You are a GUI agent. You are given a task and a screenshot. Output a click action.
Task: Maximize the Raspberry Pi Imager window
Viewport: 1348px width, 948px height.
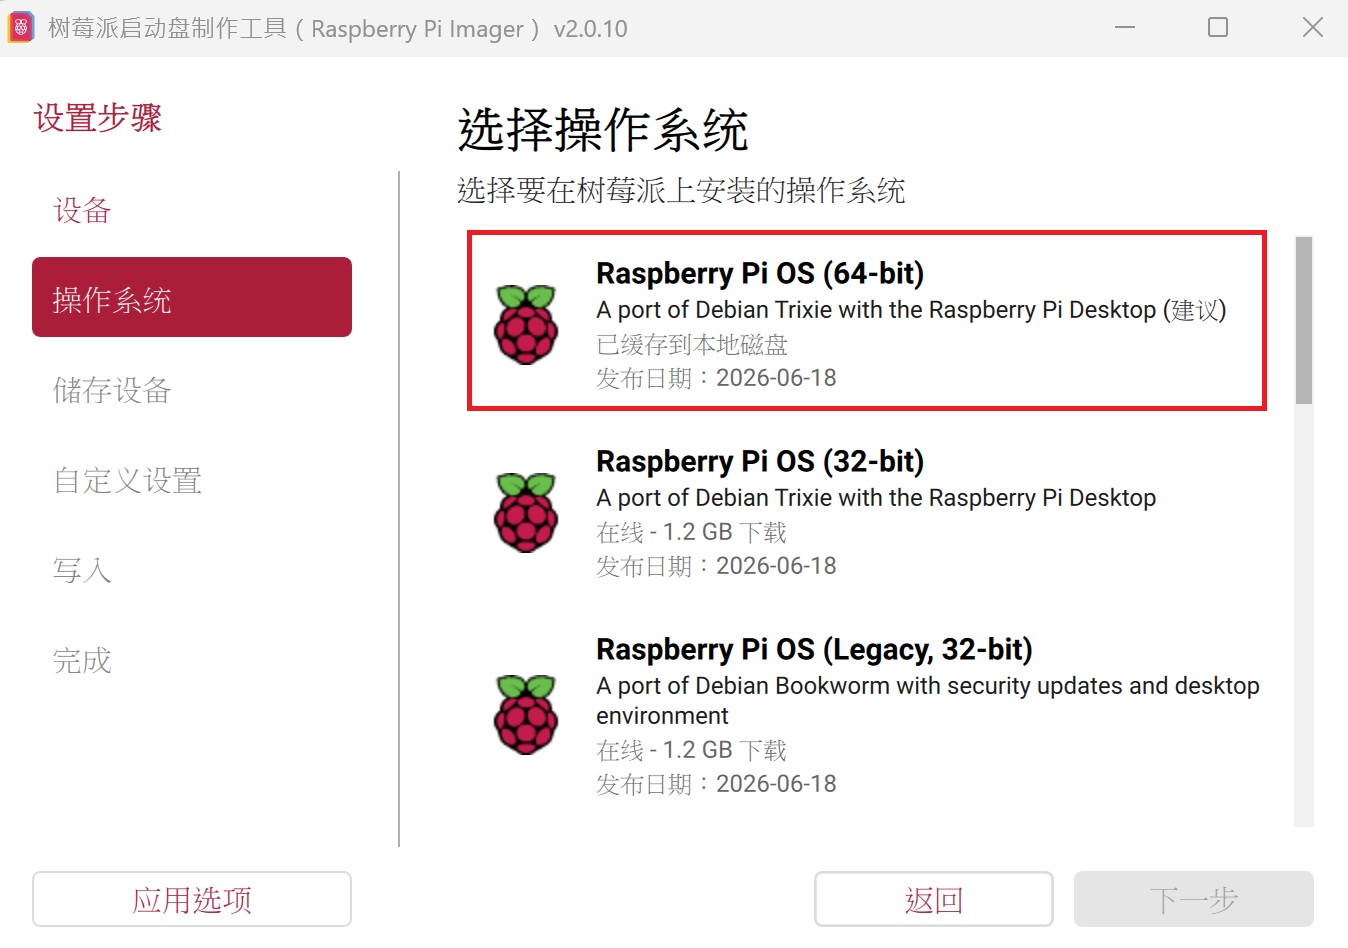click(x=1218, y=28)
